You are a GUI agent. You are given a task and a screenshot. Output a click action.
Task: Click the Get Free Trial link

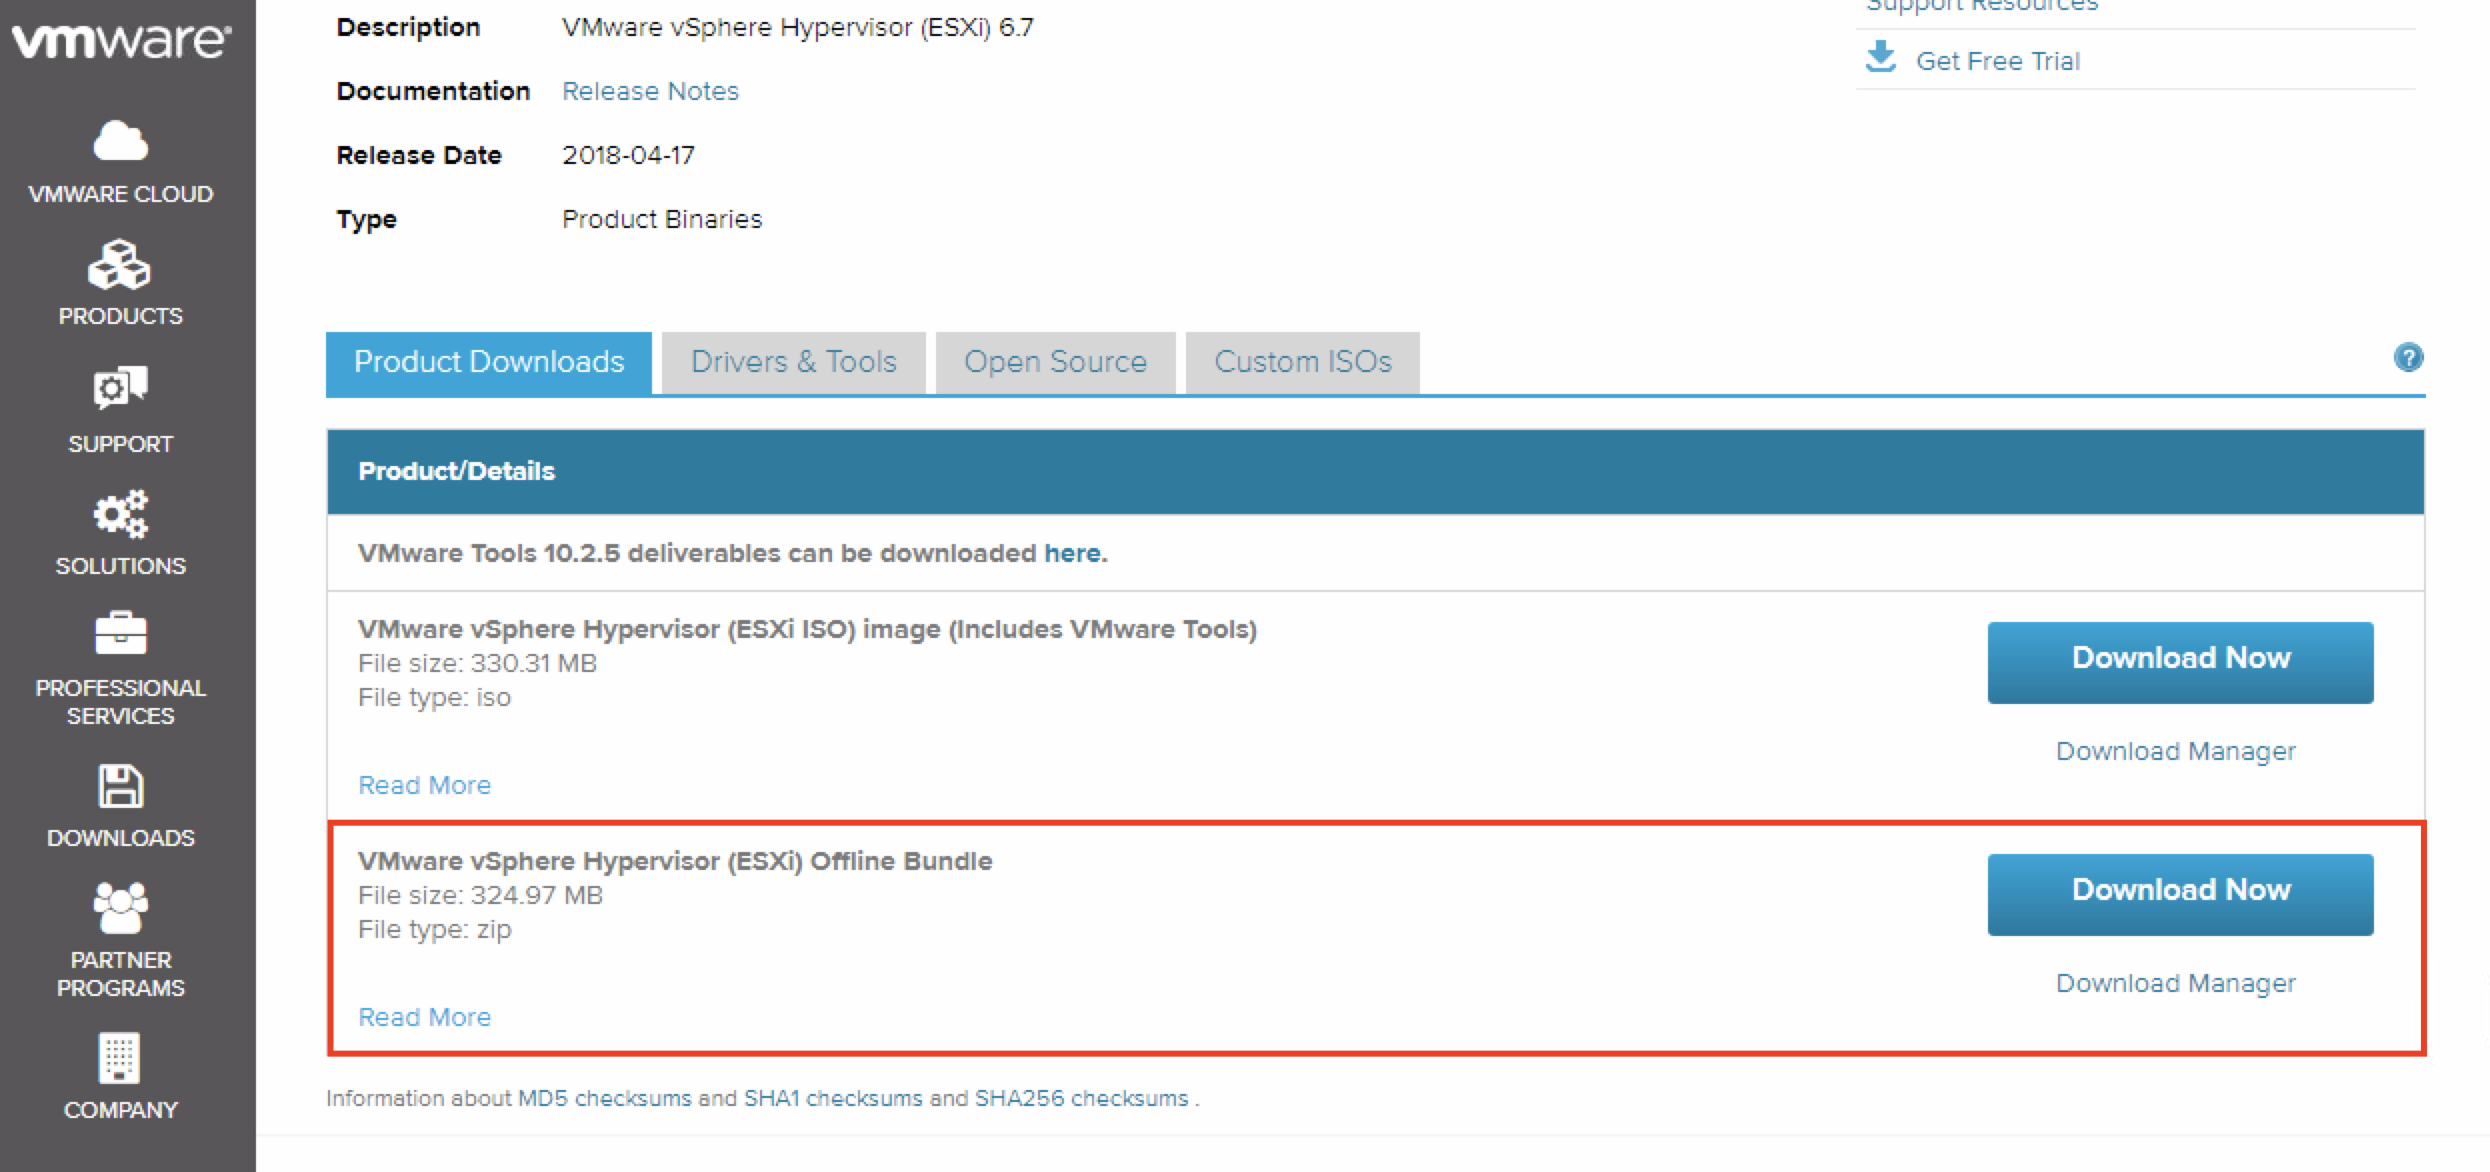1998,61
